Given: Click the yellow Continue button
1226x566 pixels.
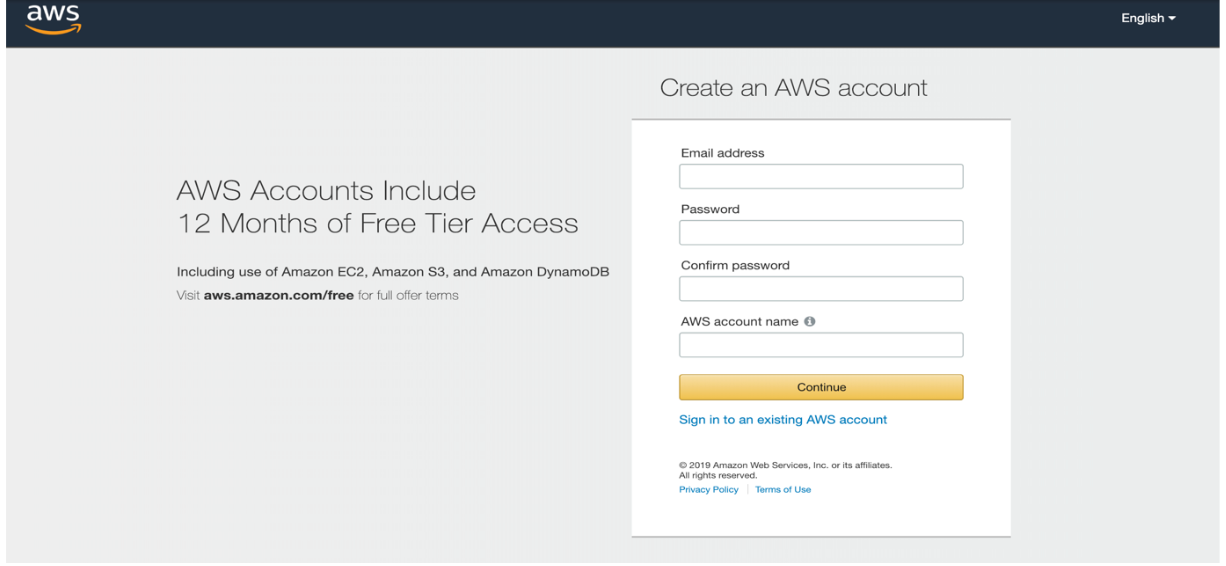Looking at the screenshot, I should tap(821, 387).
